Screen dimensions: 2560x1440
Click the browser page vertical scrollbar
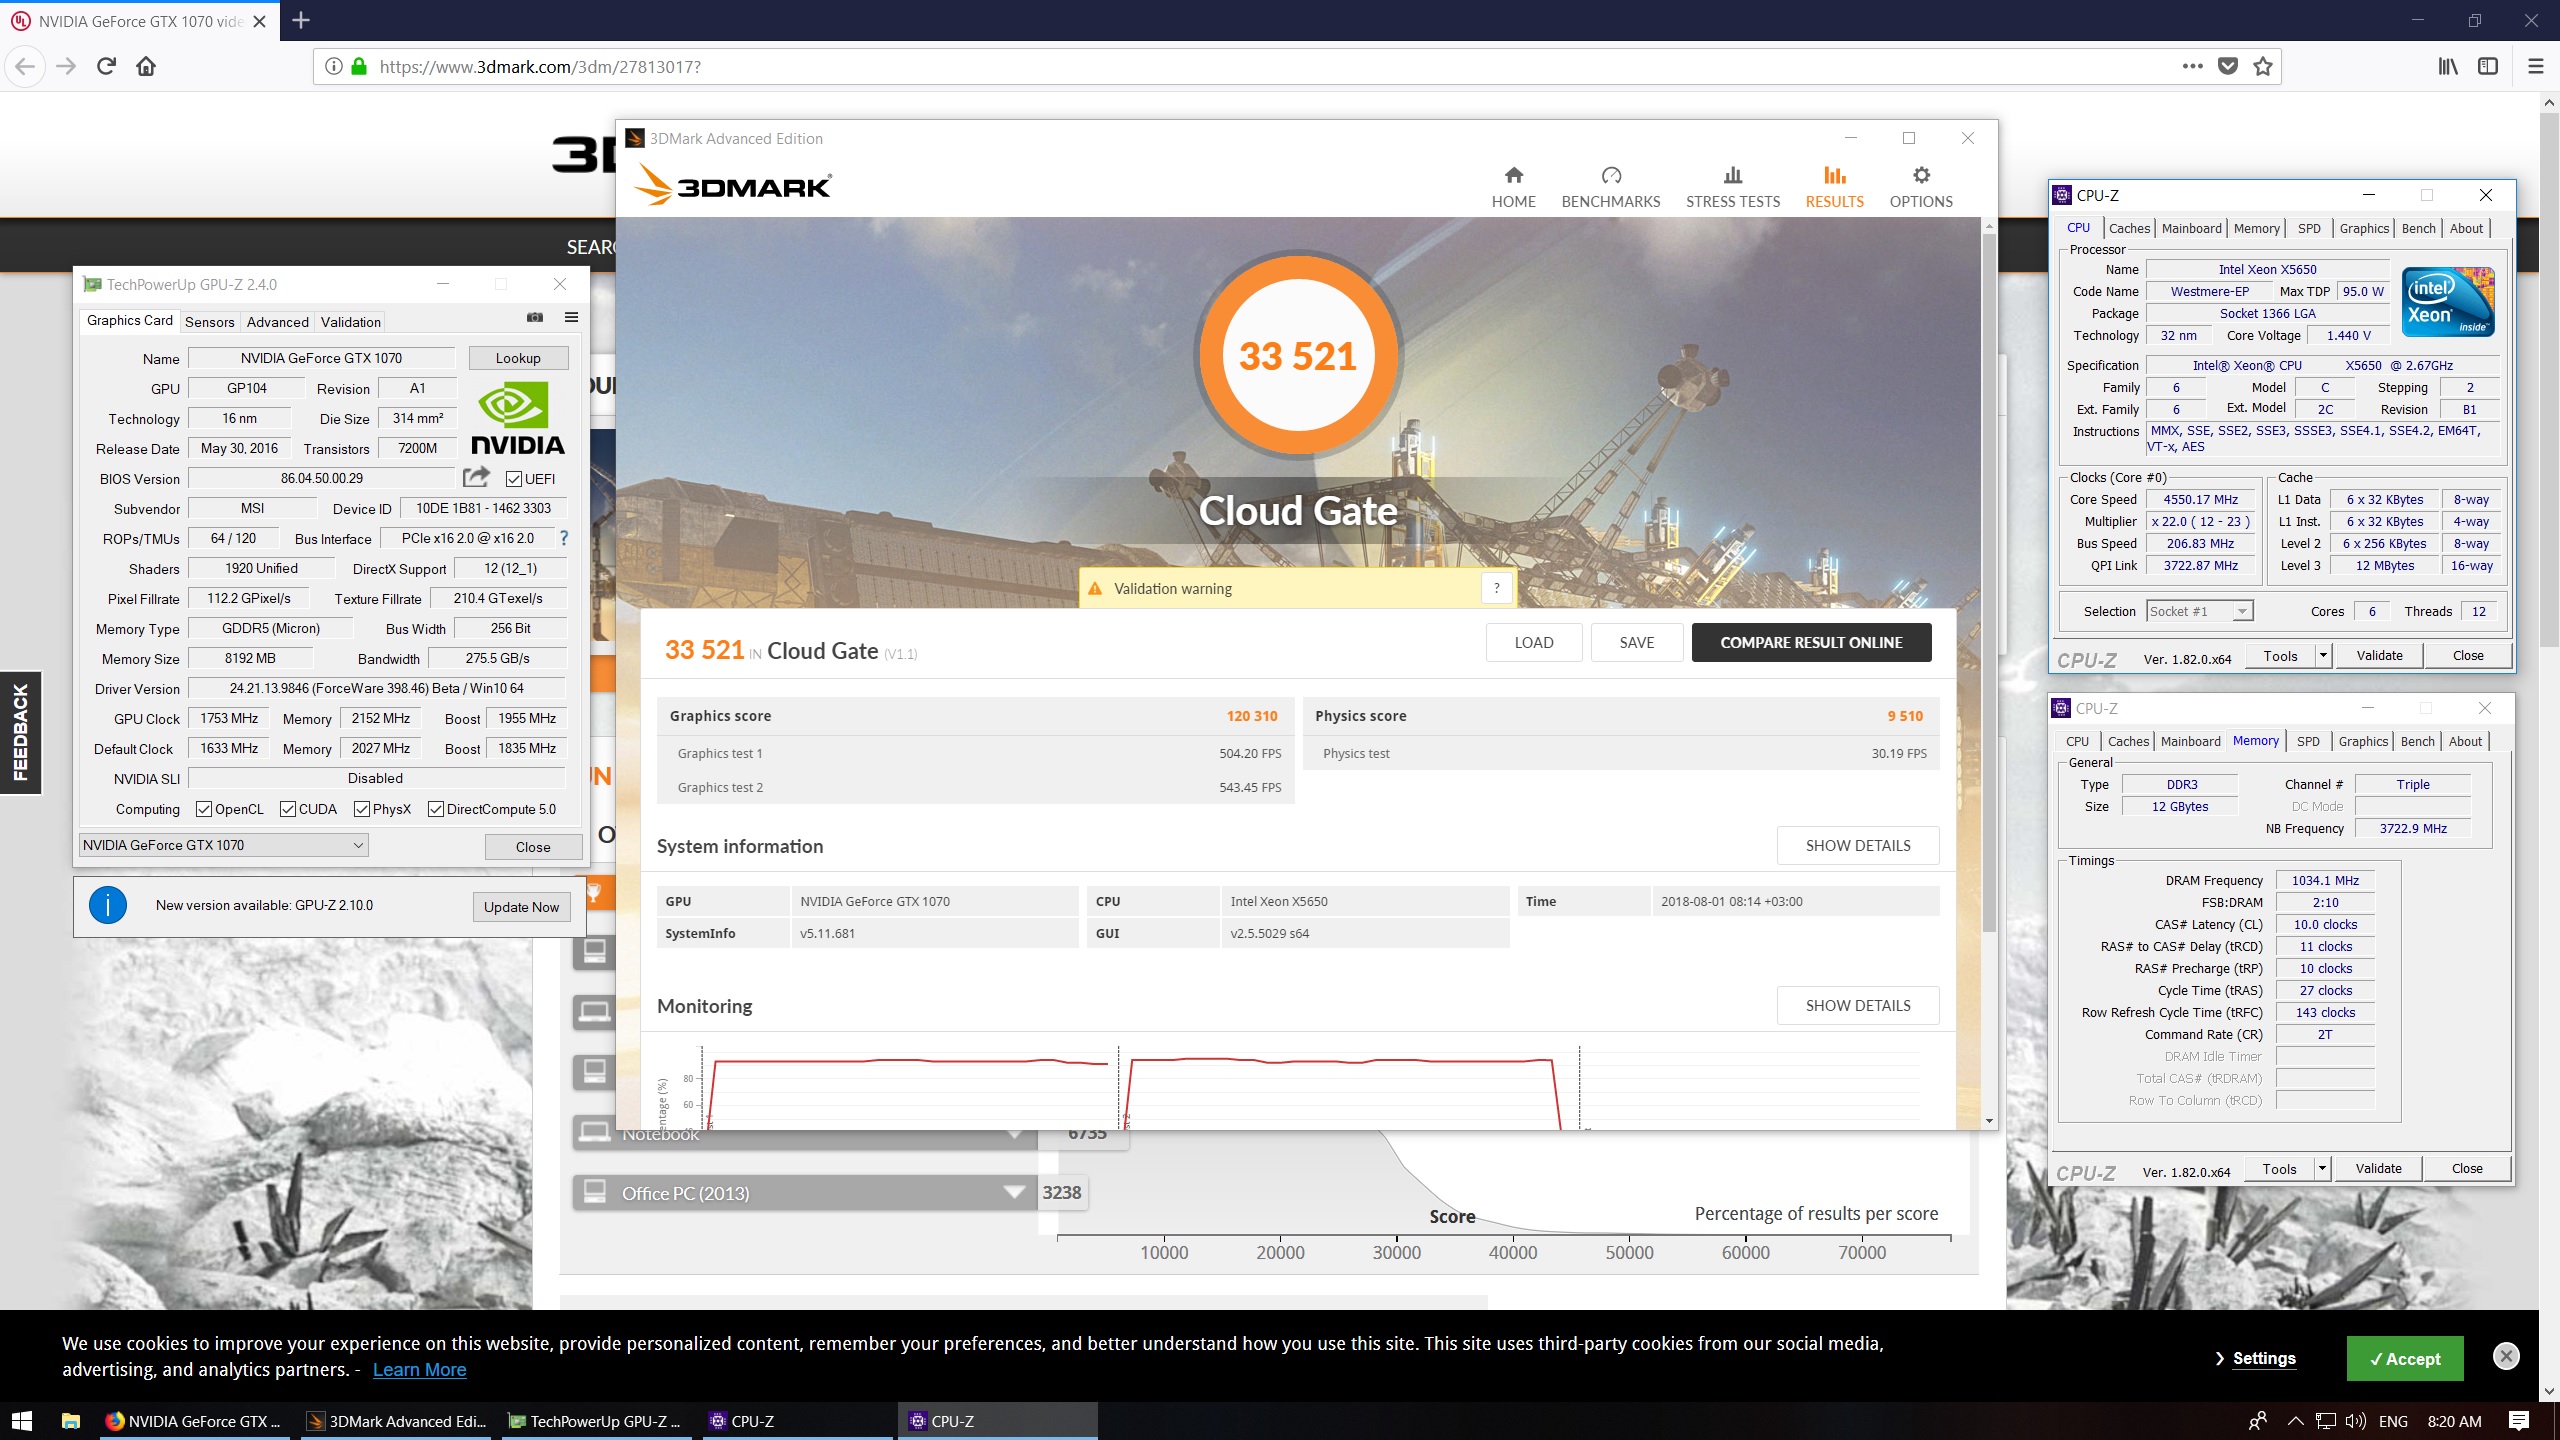coord(2548,380)
